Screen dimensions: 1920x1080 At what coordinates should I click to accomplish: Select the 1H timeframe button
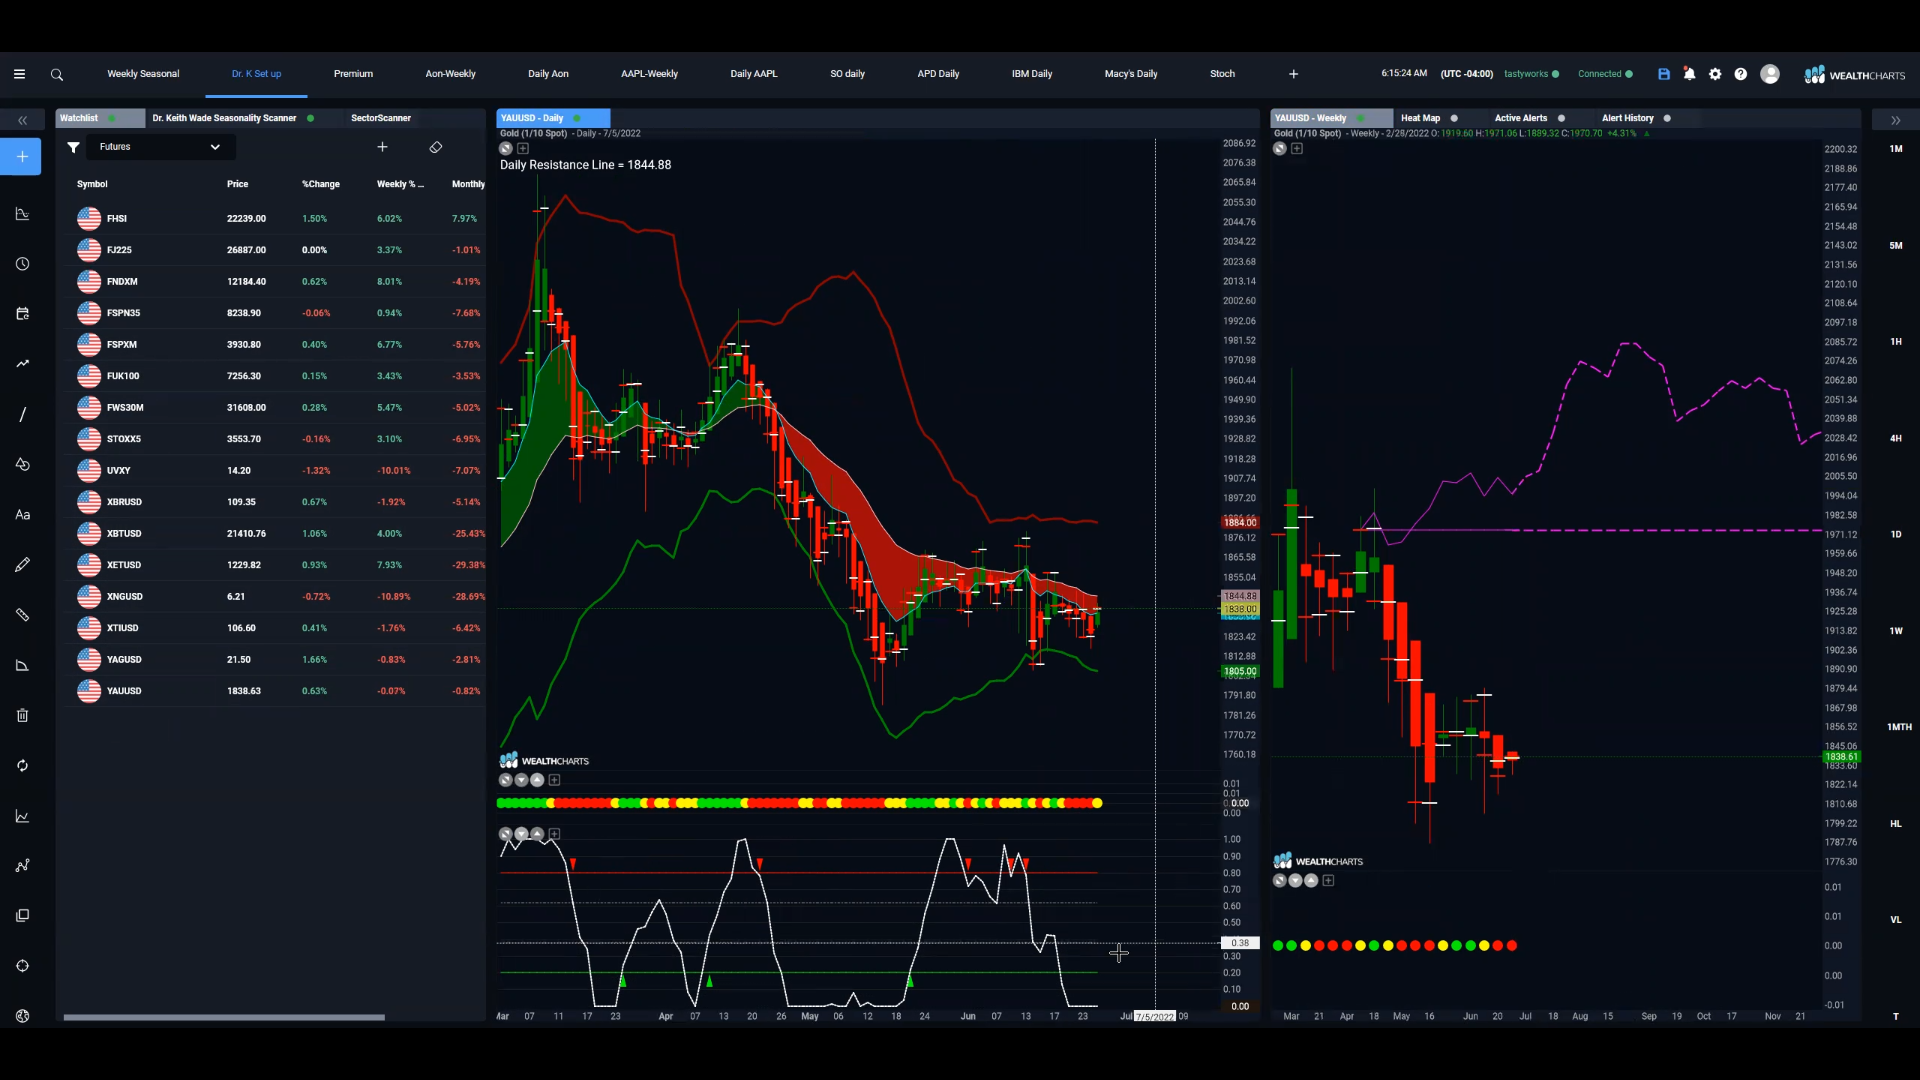pos(1896,342)
